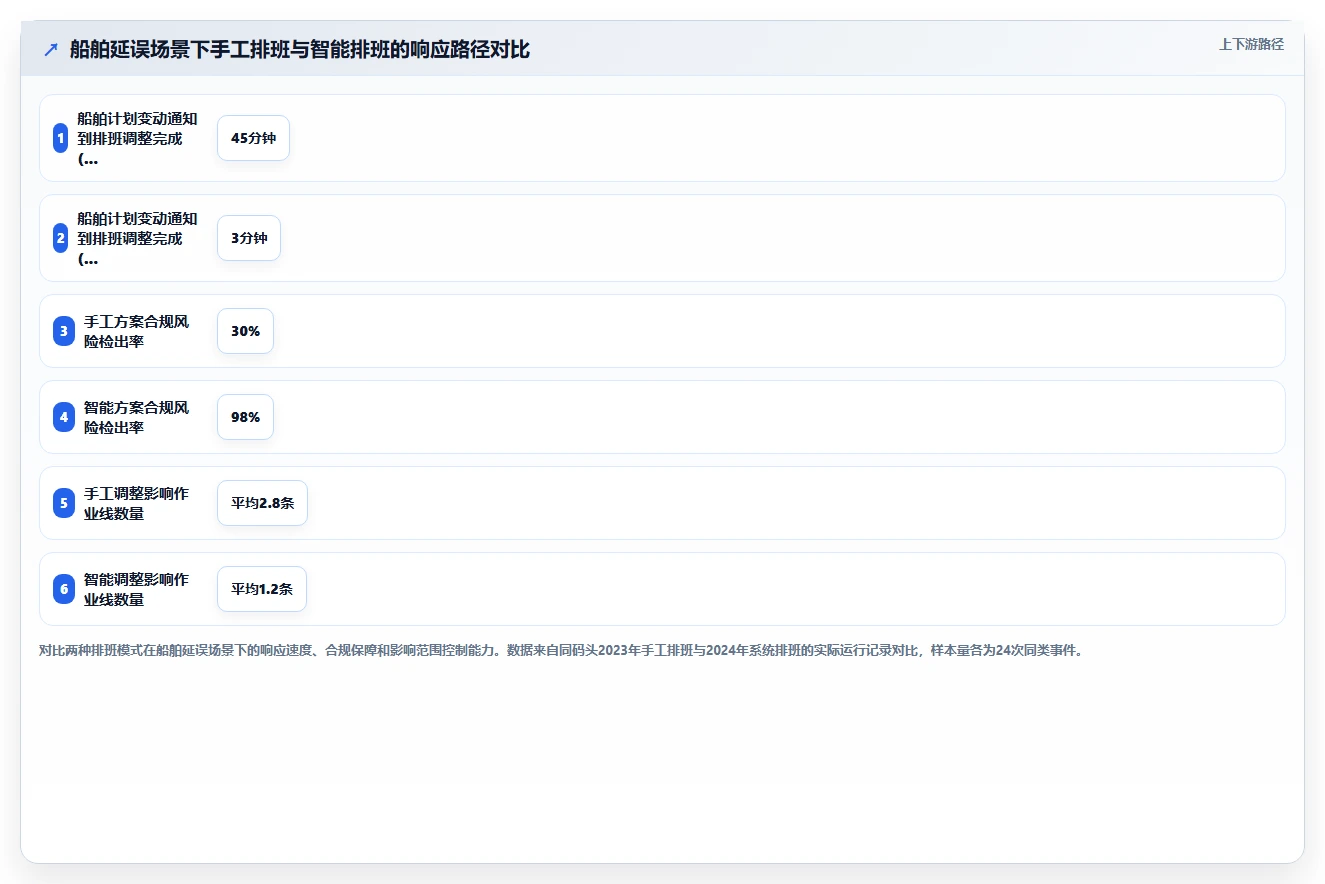Click the 98% value chip
Screen dimensions: 1325x884
pos(245,417)
